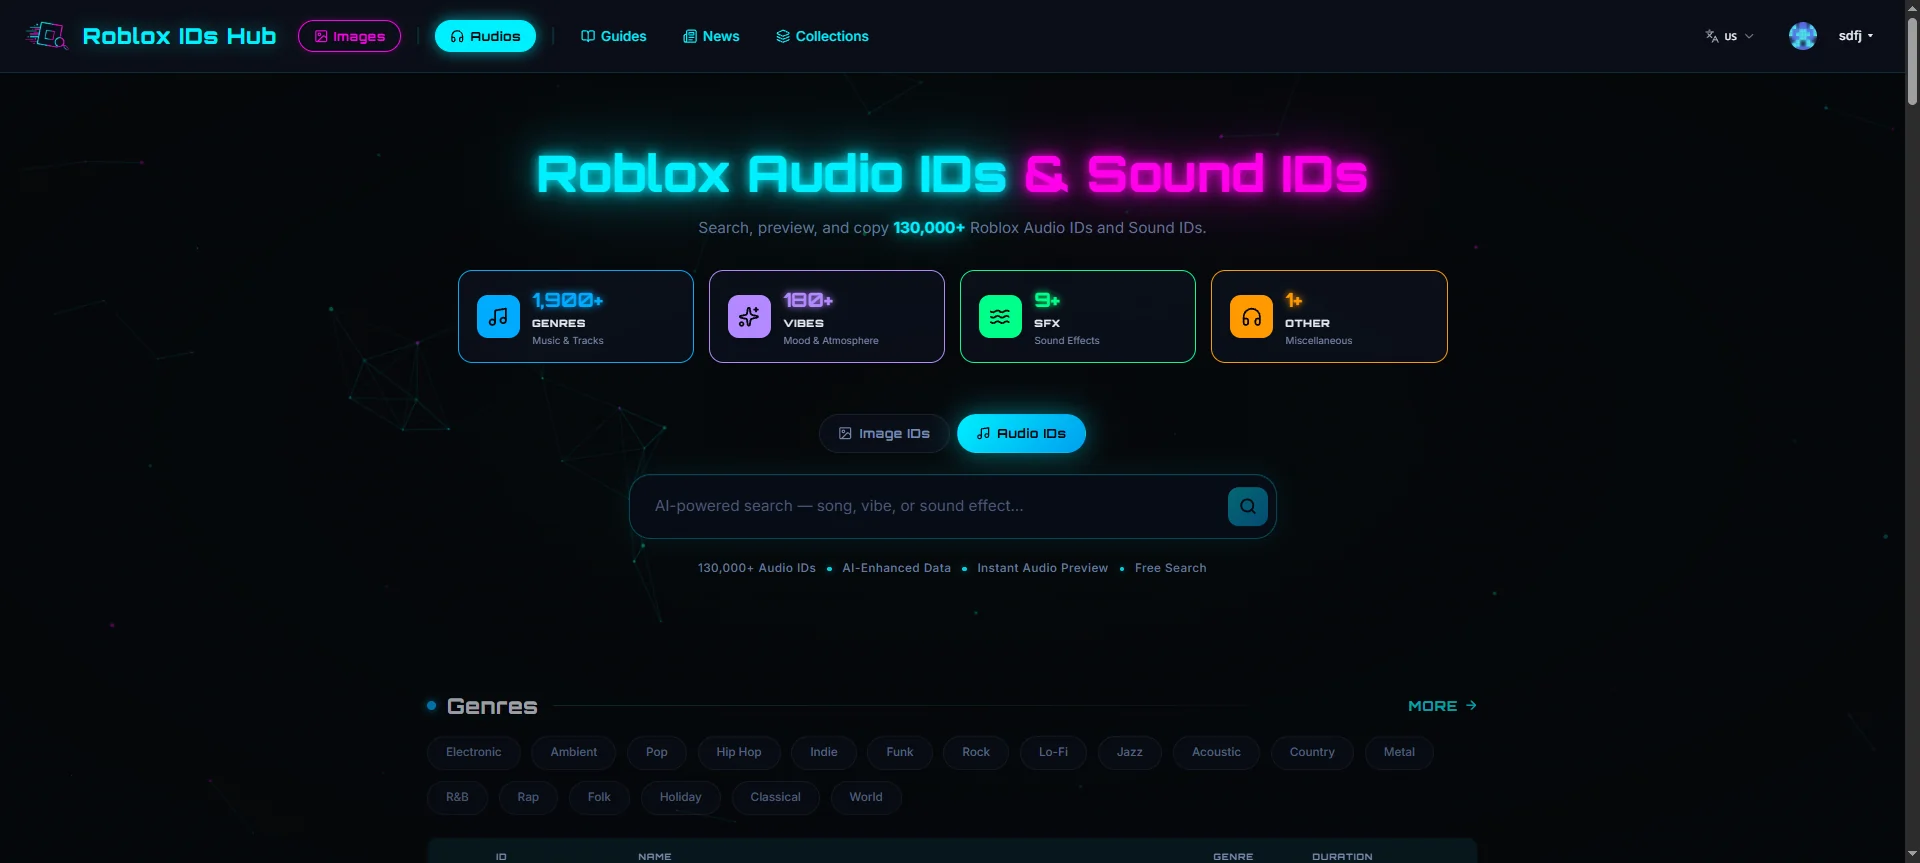
Task: Click the headphones Other icon
Action: coord(1251,317)
